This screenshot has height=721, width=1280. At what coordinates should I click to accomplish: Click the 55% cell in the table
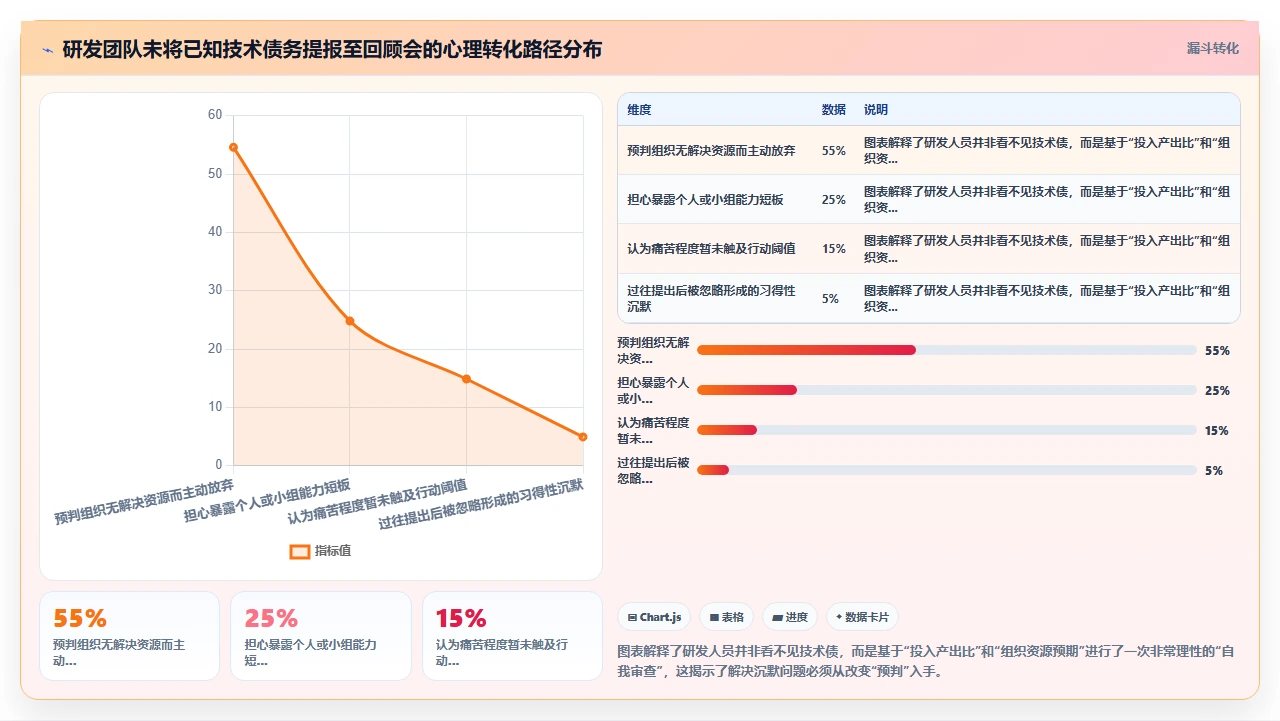coord(834,151)
